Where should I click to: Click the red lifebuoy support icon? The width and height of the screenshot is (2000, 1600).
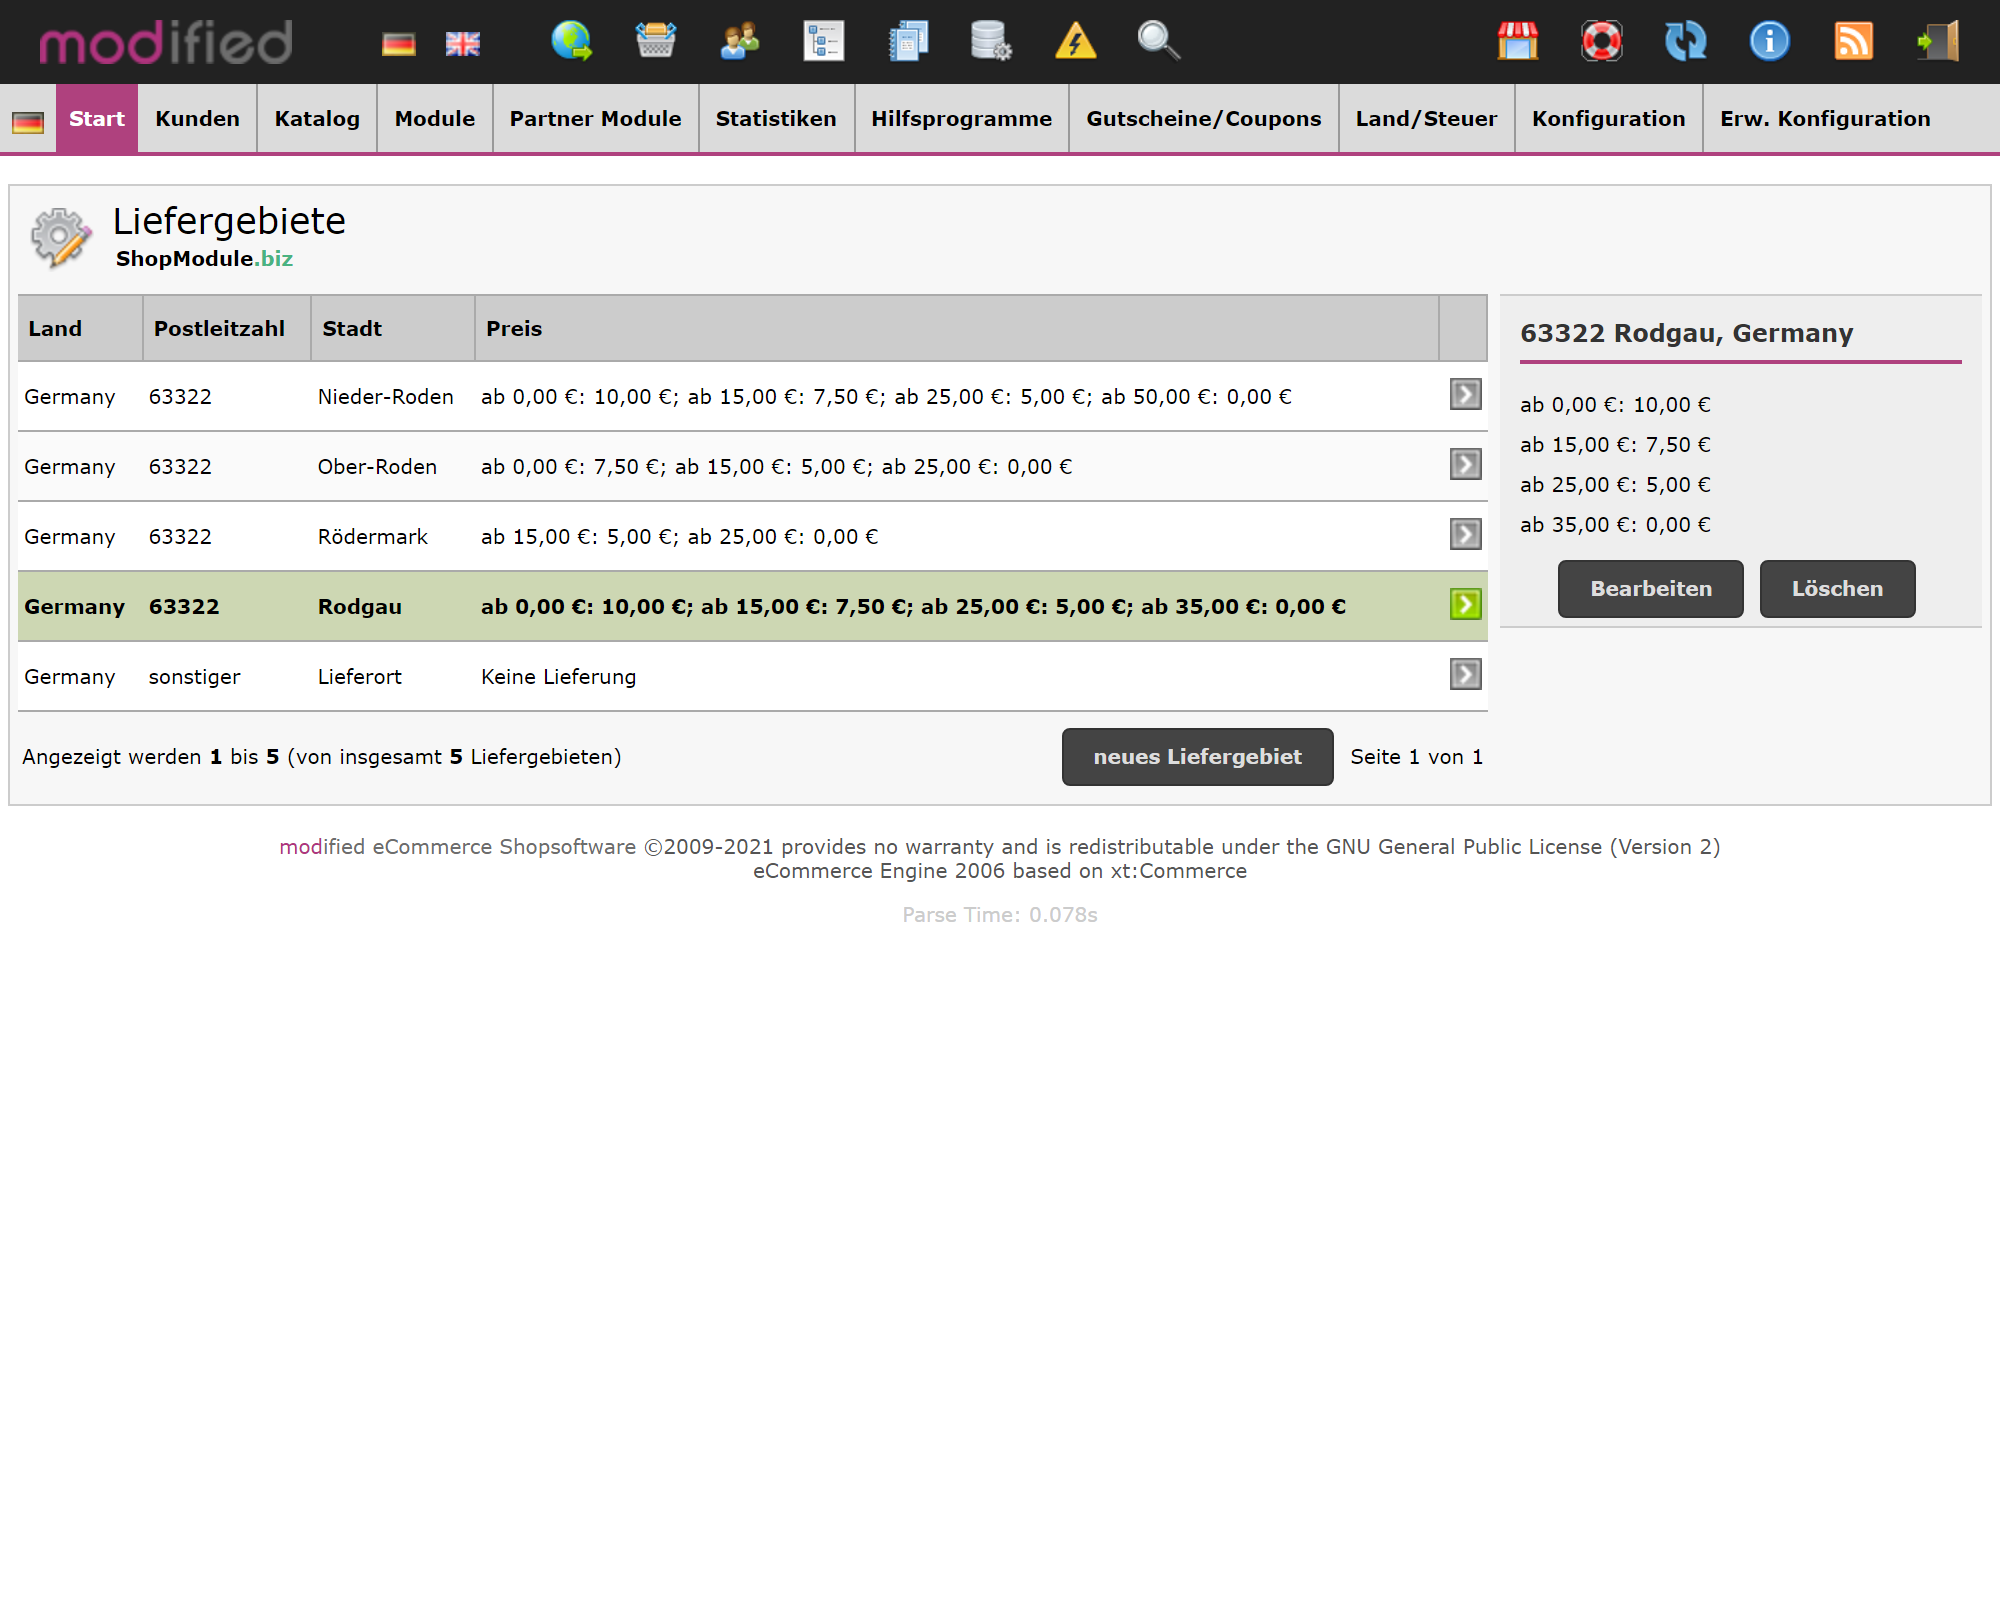click(1601, 41)
